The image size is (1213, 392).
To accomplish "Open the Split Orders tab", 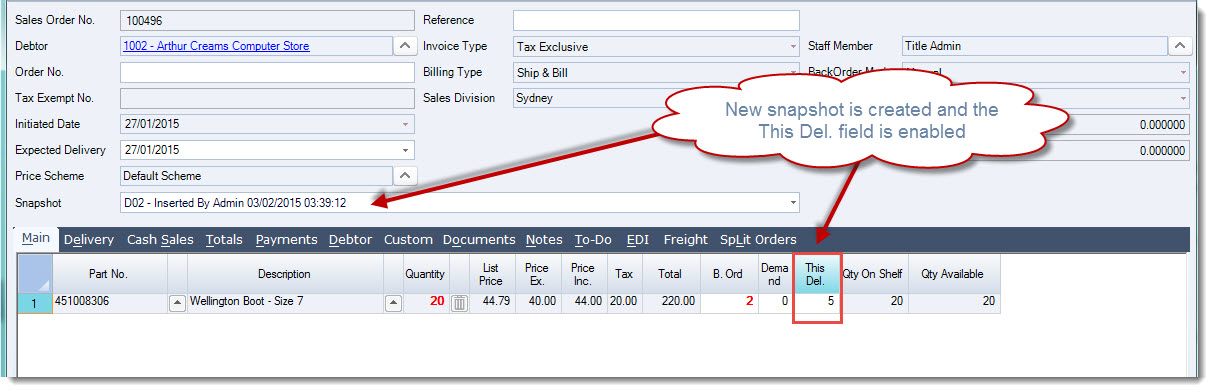I will click(758, 240).
